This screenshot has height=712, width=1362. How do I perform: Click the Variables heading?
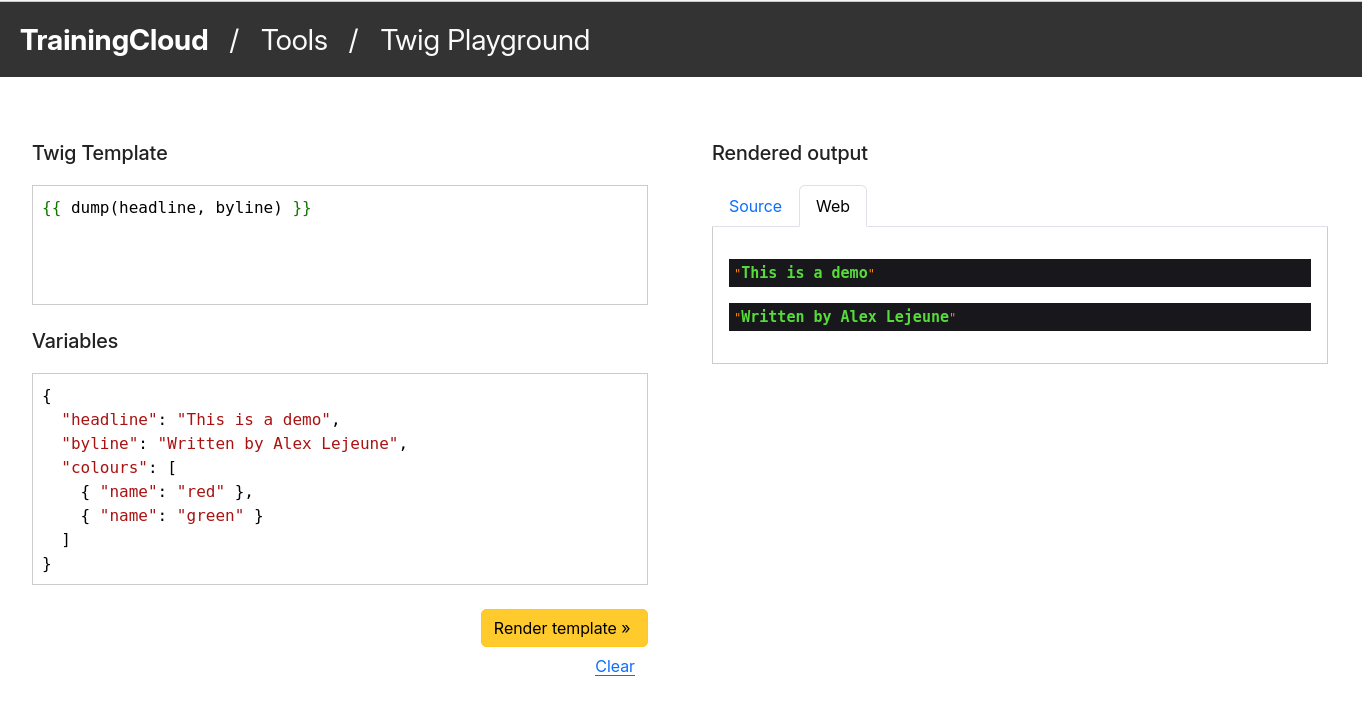[x=75, y=341]
